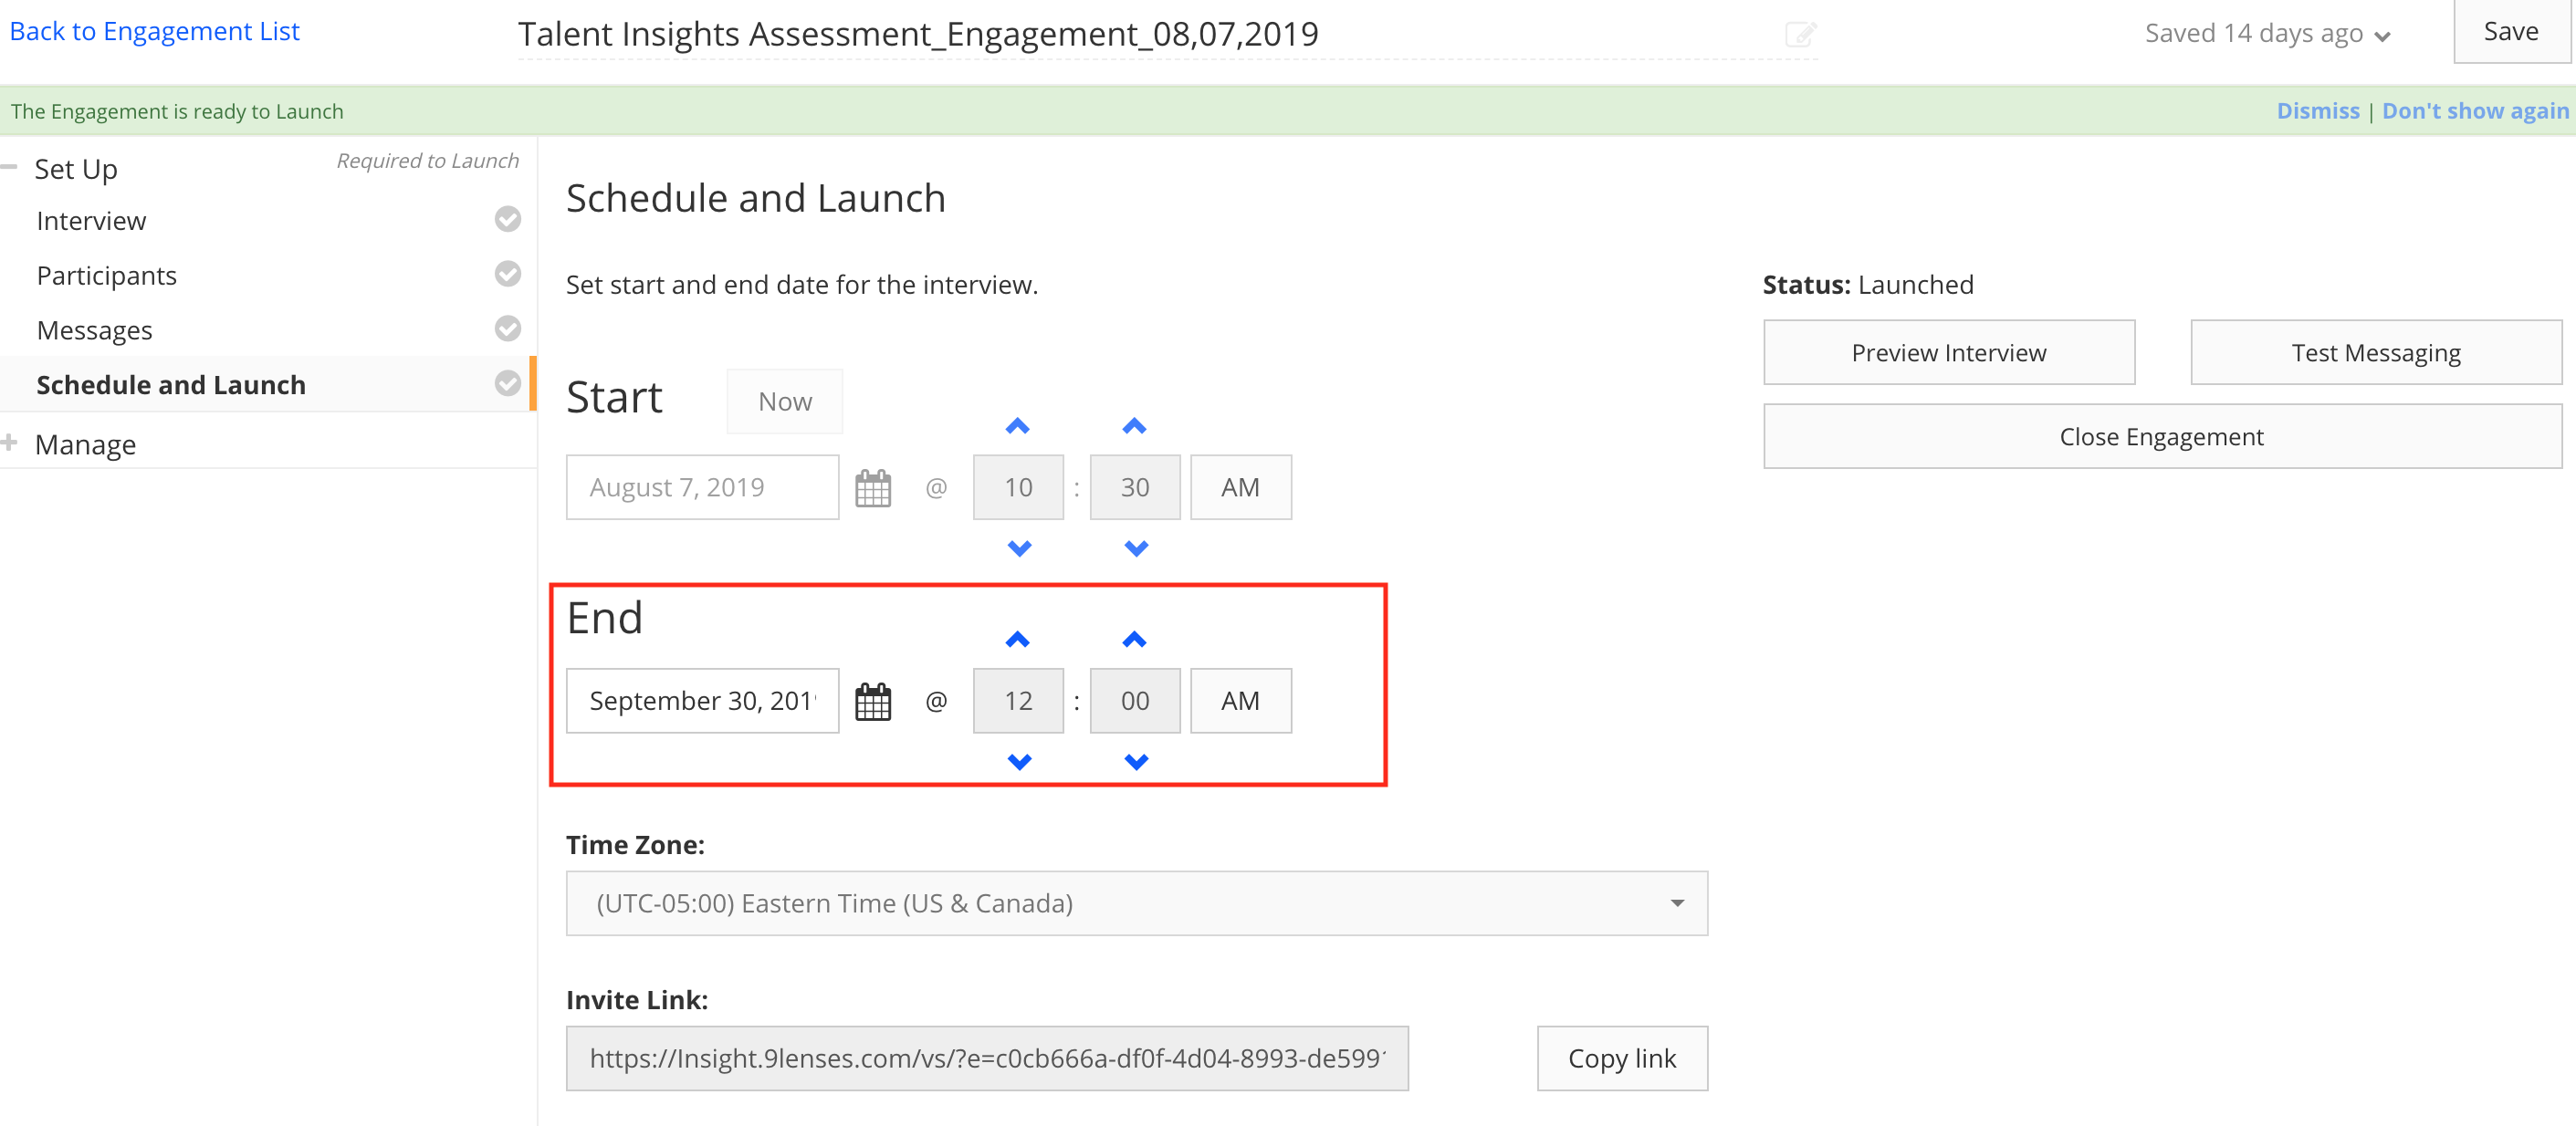Click the Interview step checkmark
2576x1126 pixels.
[x=508, y=220]
